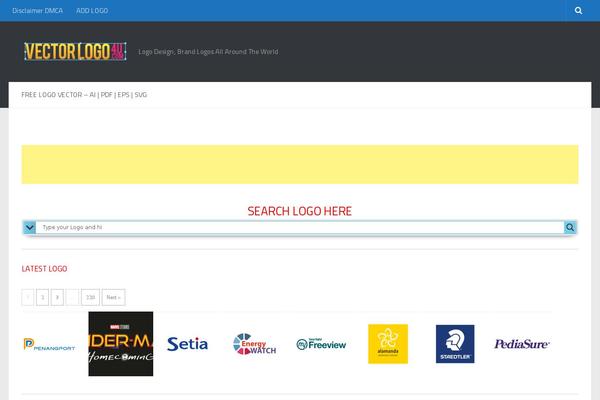Viewport: 600px width, 400px height.
Task: Open the yellow Alamanda logo thumbnail
Action: (388, 344)
